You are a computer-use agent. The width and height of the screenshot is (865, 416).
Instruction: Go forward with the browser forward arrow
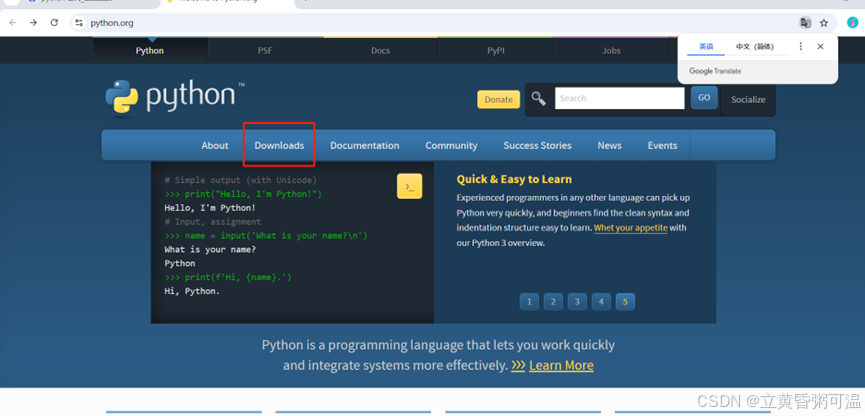33,23
